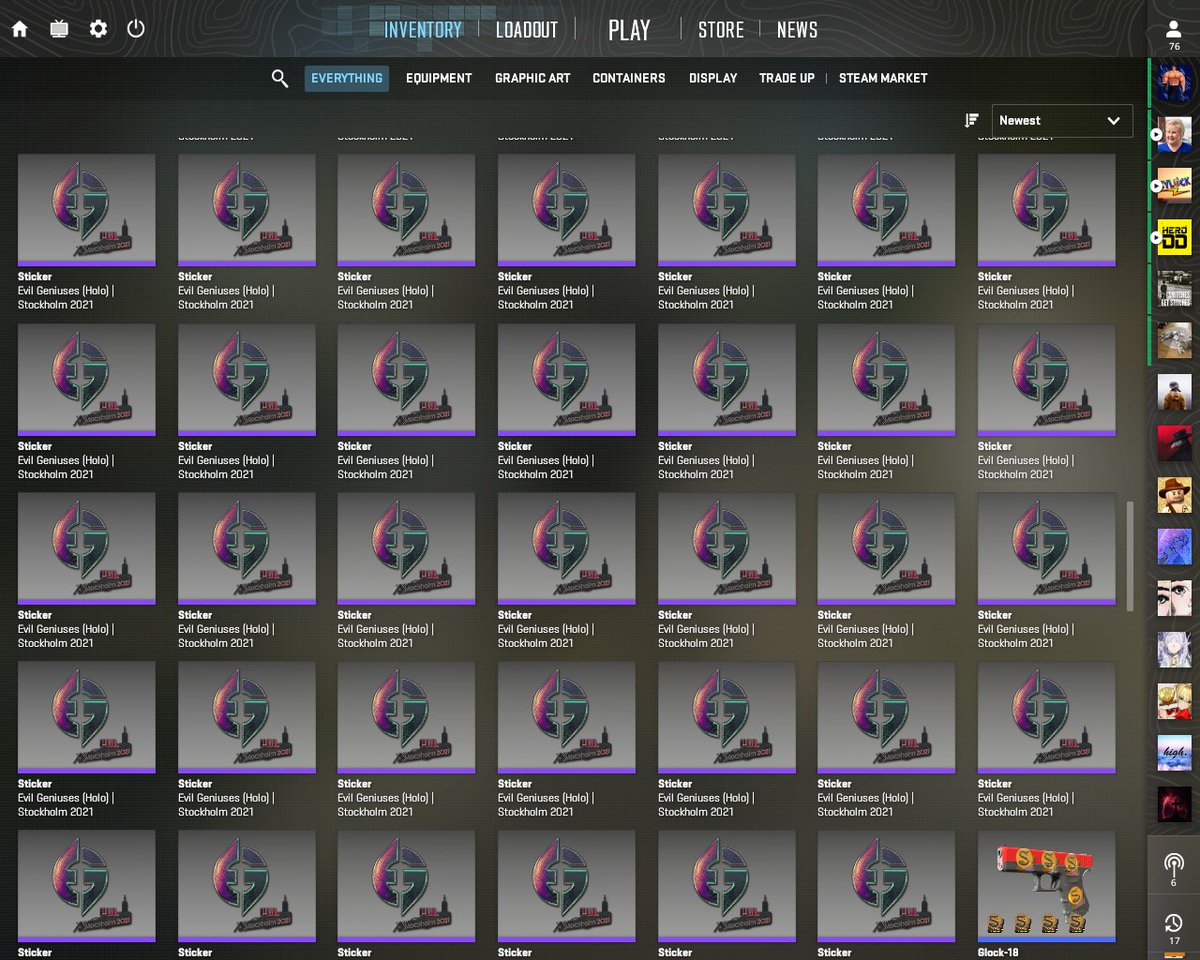Filter inventory by DISPLAY

pos(713,78)
